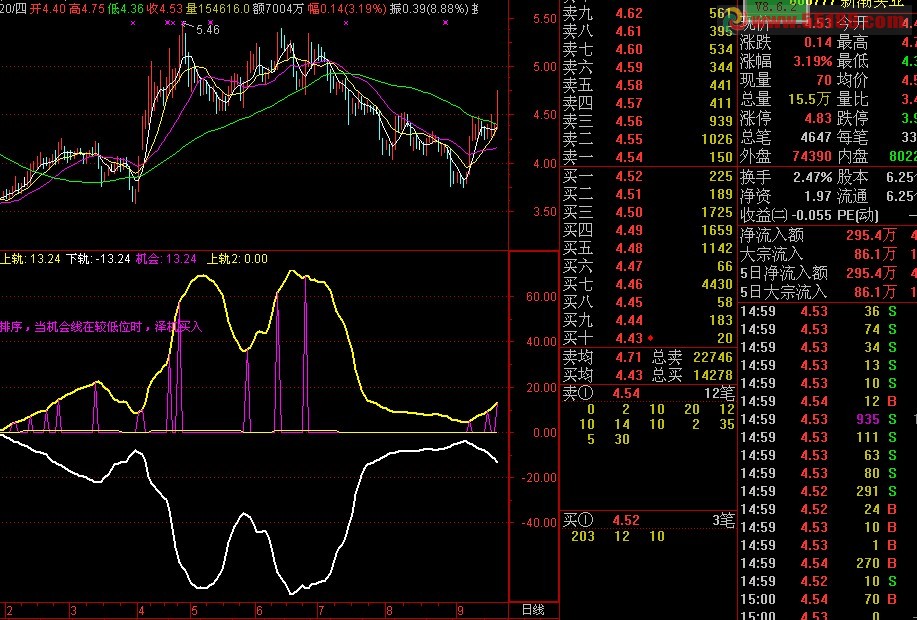This screenshot has width=917, height=620.
Task: Select the 现量 value 70
Action: pos(823,80)
